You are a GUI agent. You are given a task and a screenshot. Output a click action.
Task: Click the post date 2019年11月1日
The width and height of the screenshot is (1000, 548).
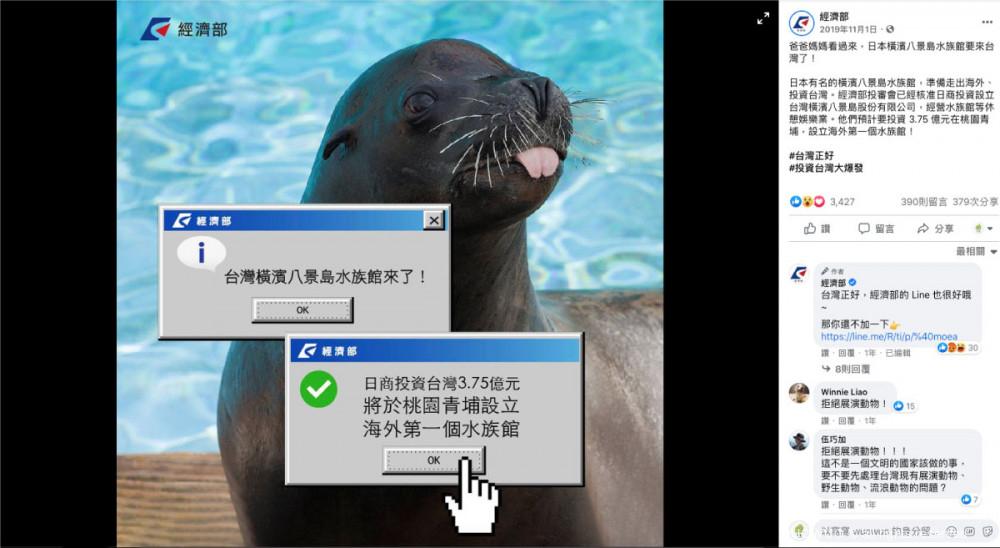pyautogui.click(x=848, y=29)
